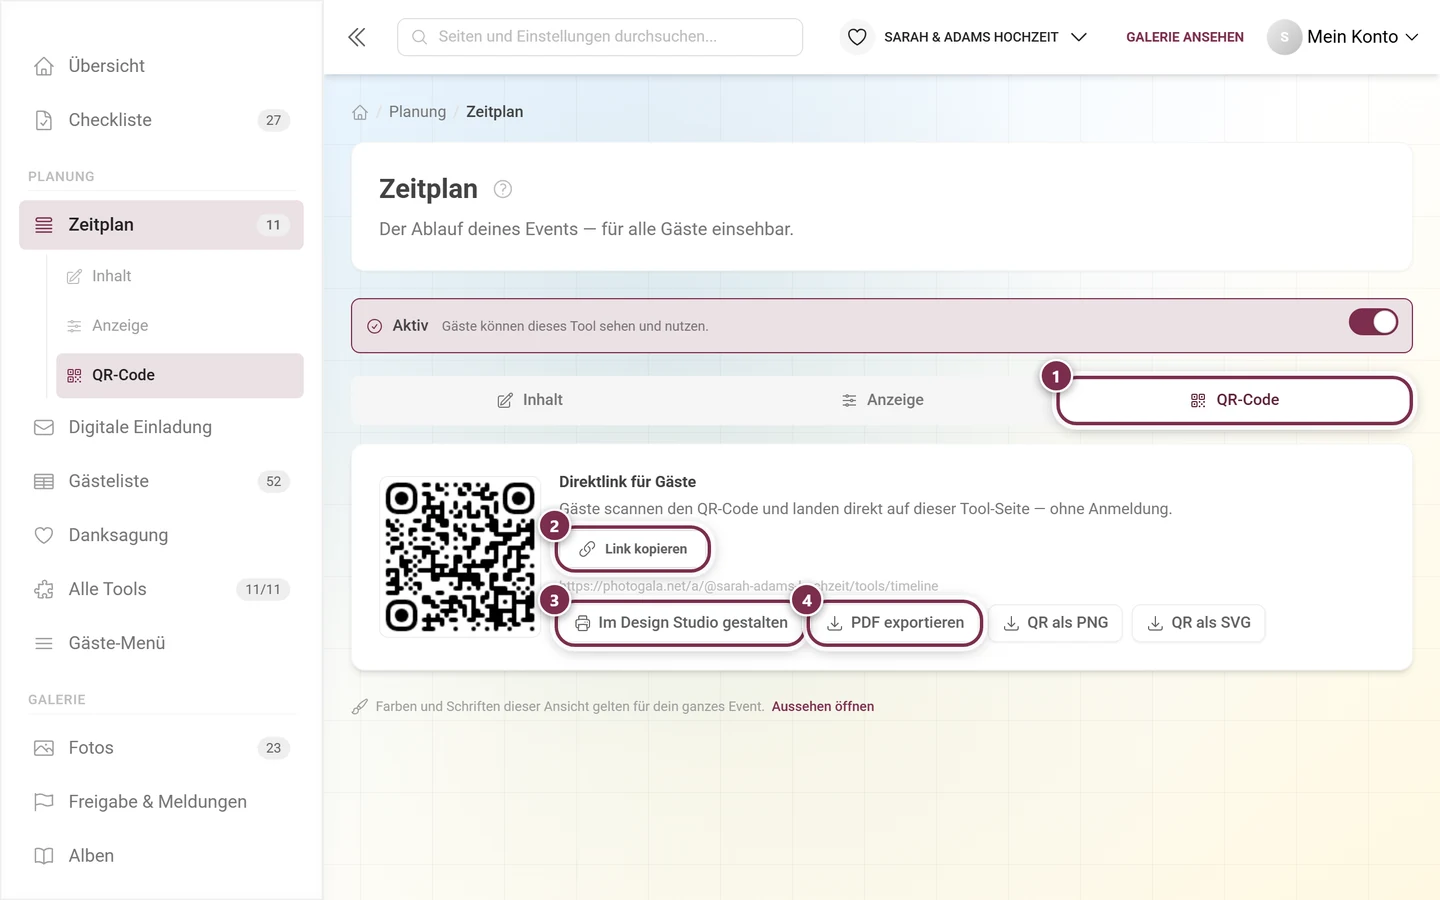Image resolution: width=1440 pixels, height=900 pixels.
Task: Switch to the Anzeige tab
Action: point(882,400)
